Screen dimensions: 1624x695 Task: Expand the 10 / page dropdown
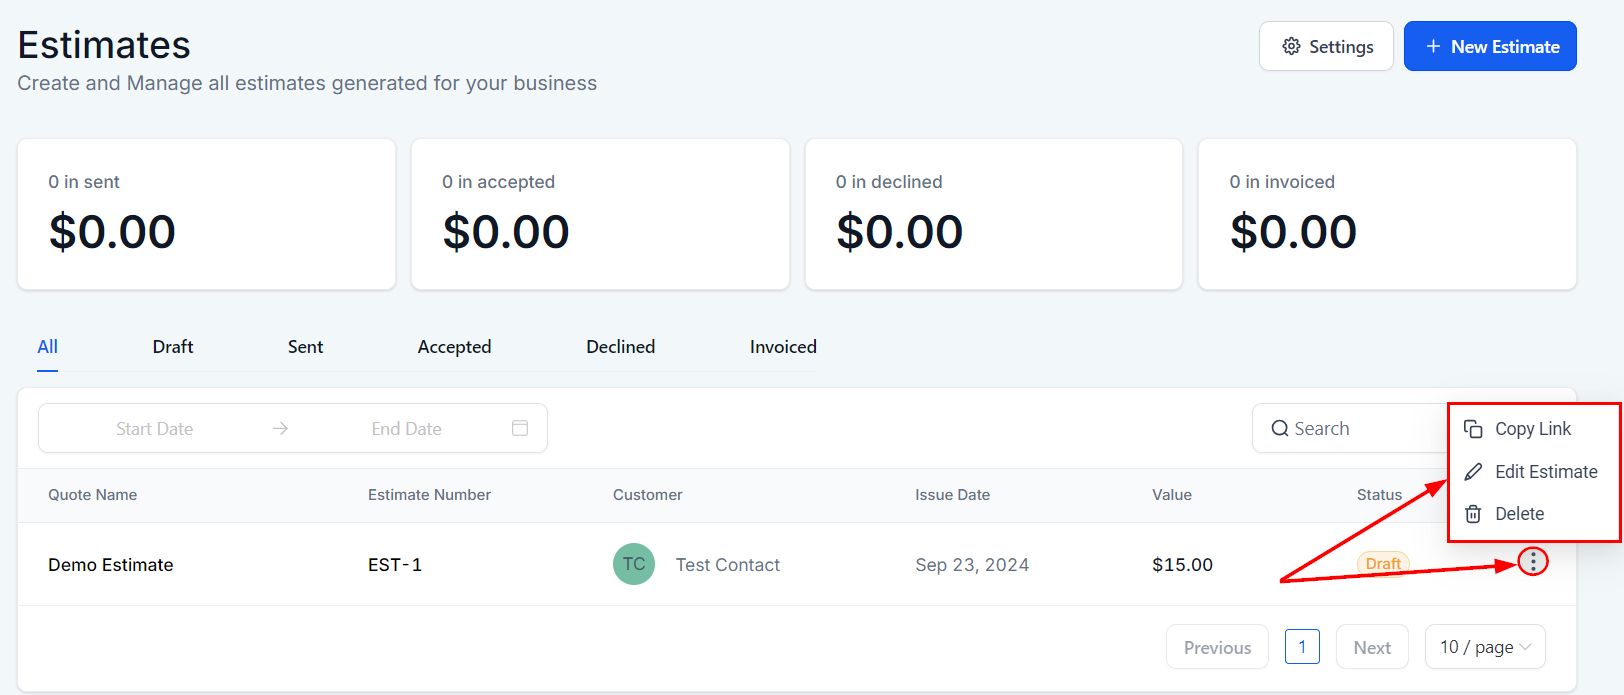1485,647
